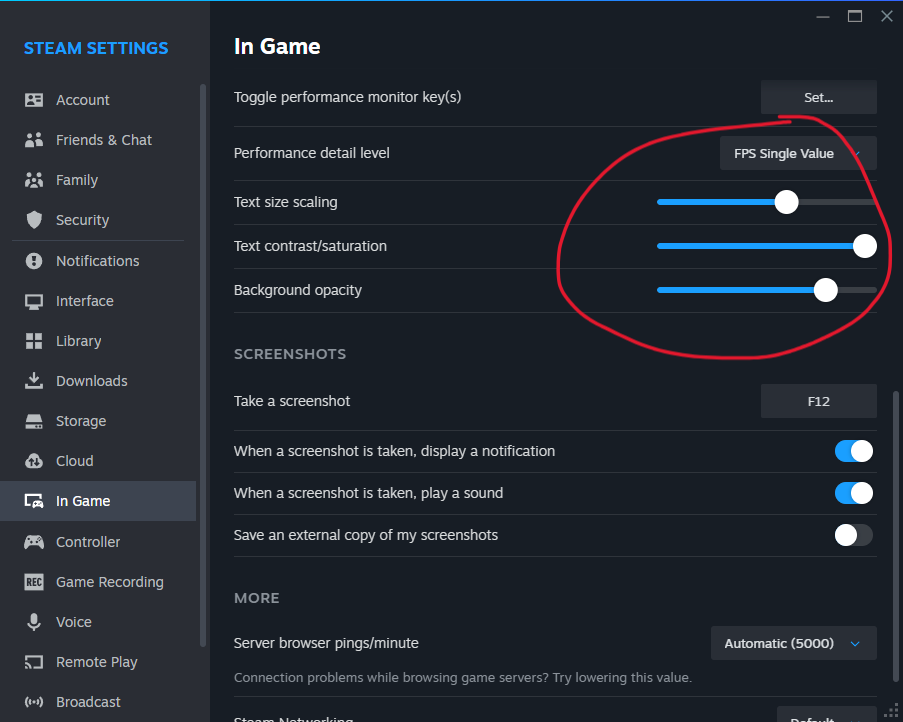Click the window resize grip corner

(x=891, y=711)
